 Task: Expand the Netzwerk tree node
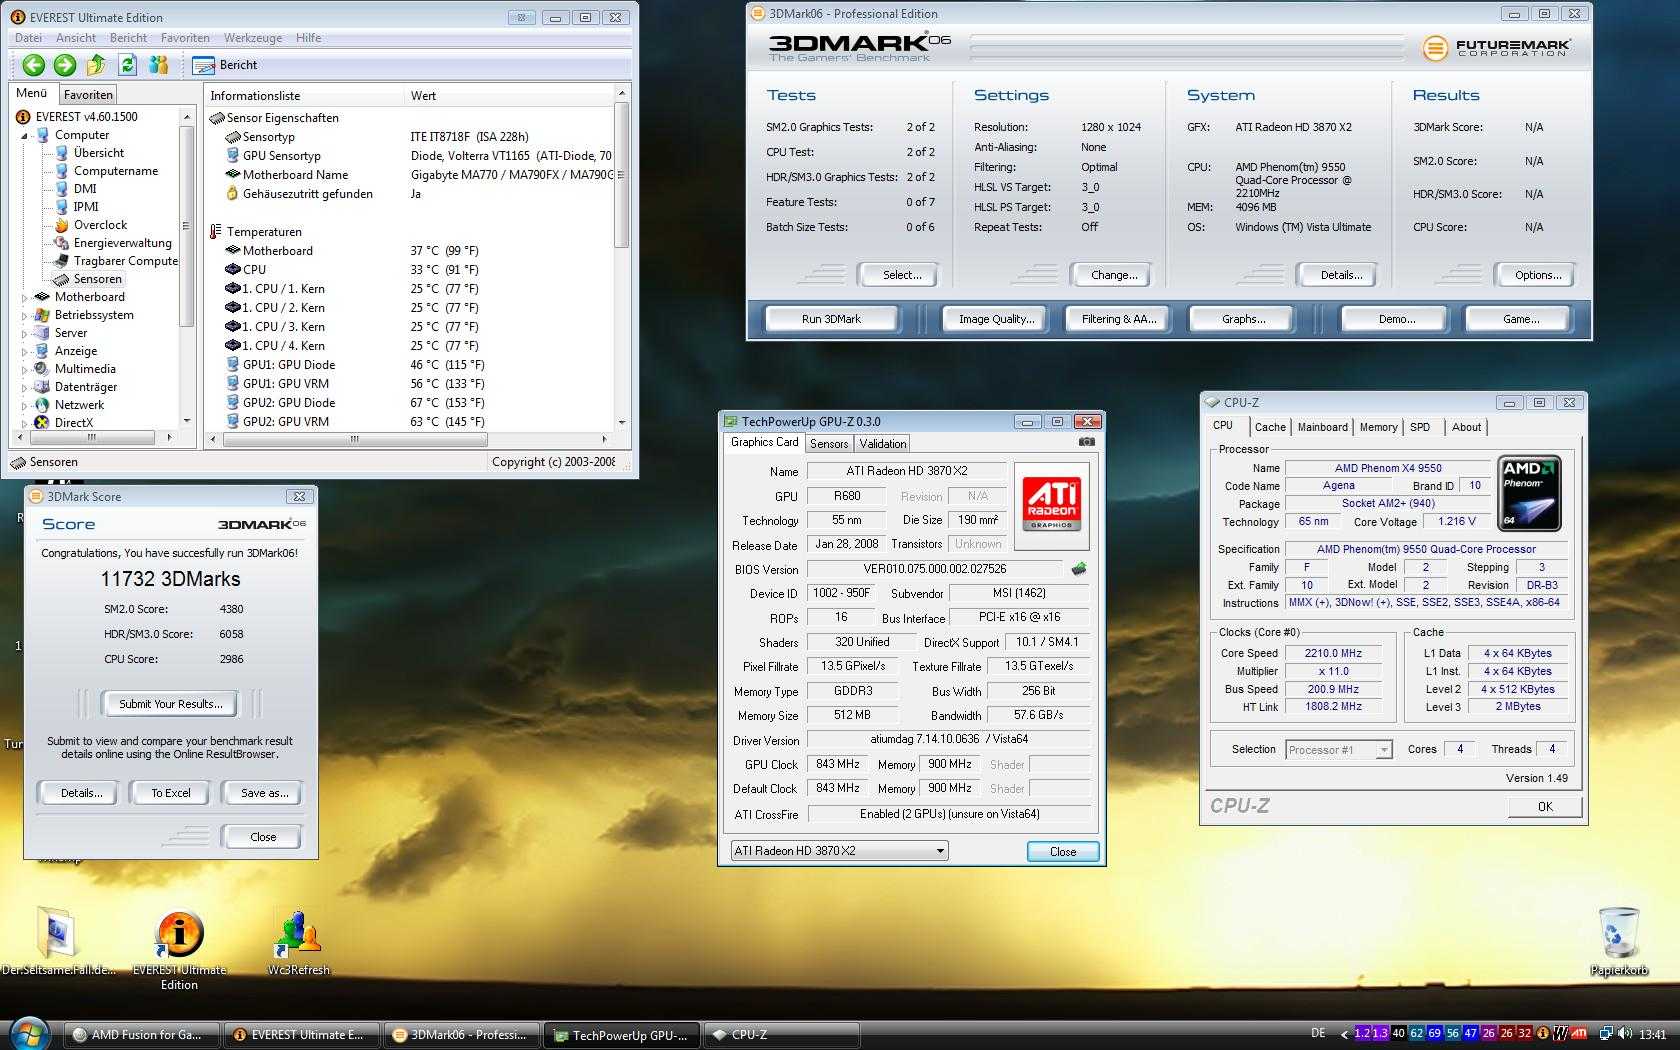tap(25, 405)
